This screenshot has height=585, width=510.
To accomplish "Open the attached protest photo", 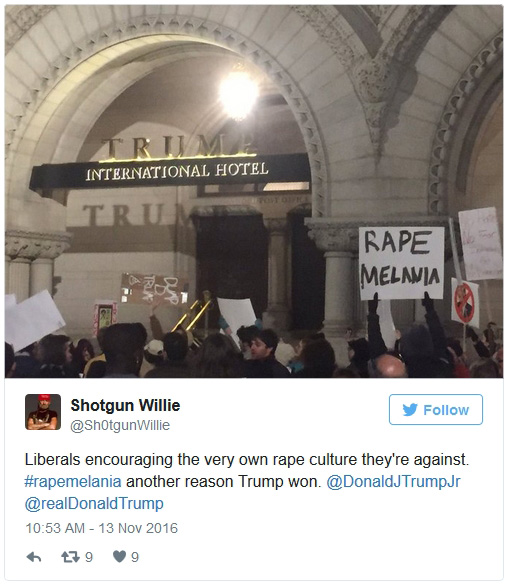I will (x=254, y=192).
